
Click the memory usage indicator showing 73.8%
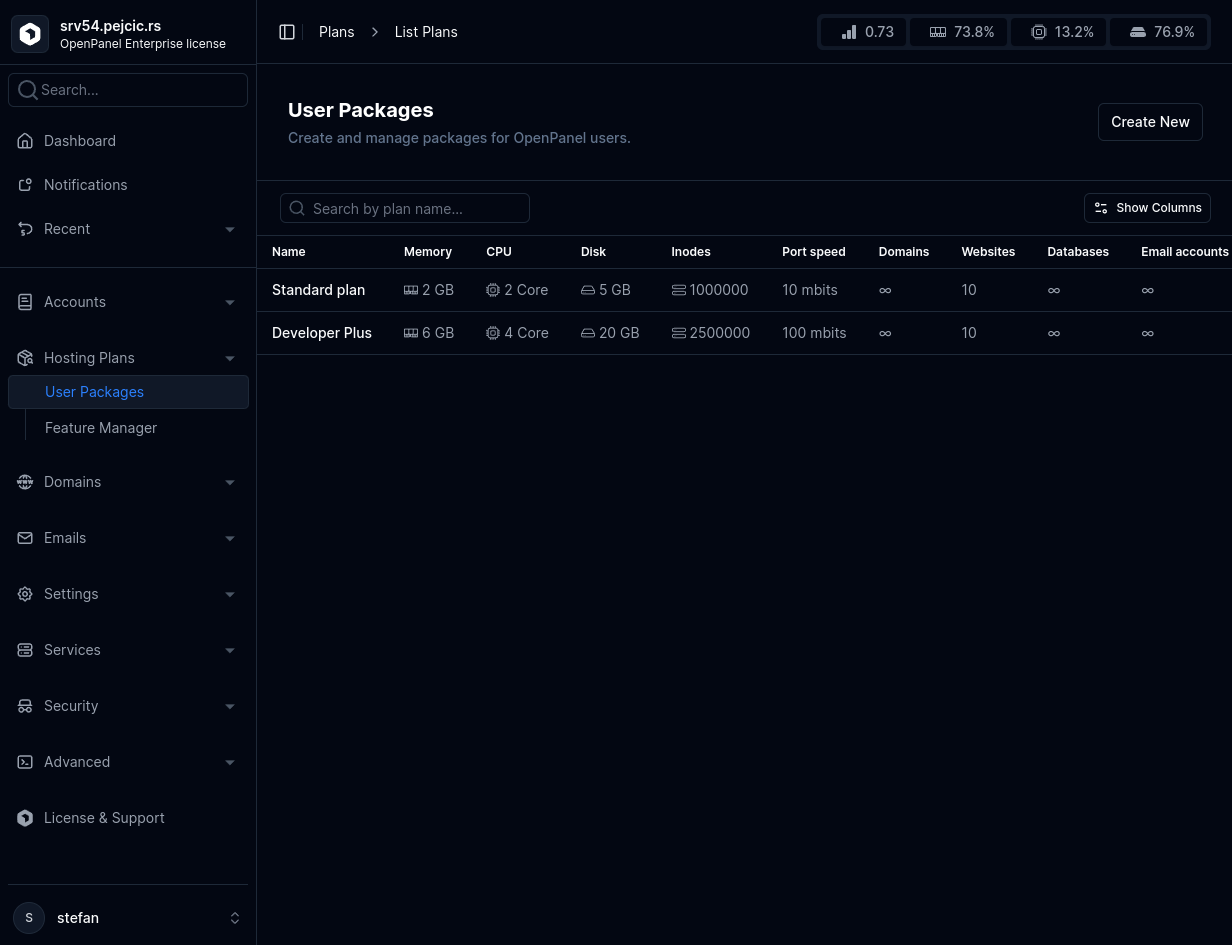(x=958, y=31)
